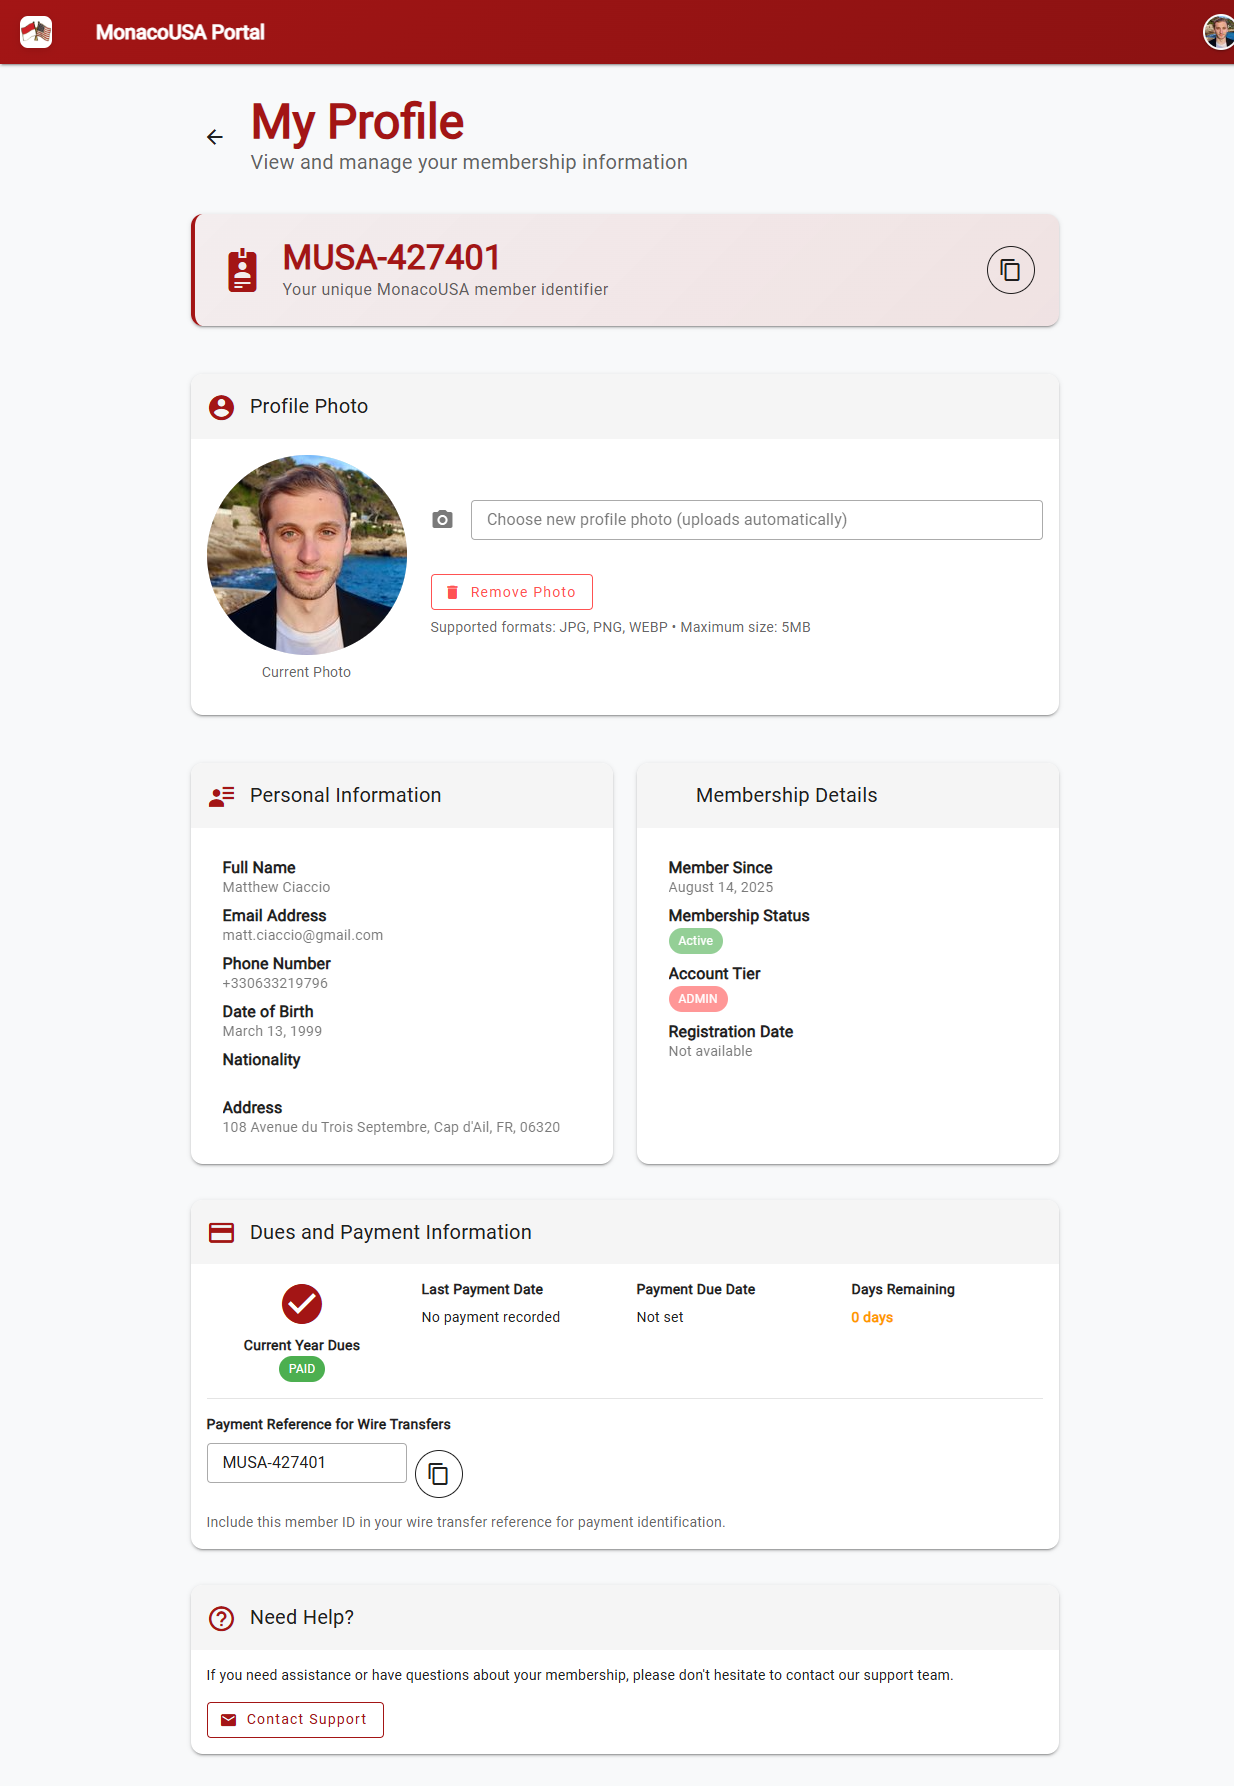The height and width of the screenshot is (1786, 1234).
Task: Click the Need Help question mark icon
Action: coord(221,1618)
